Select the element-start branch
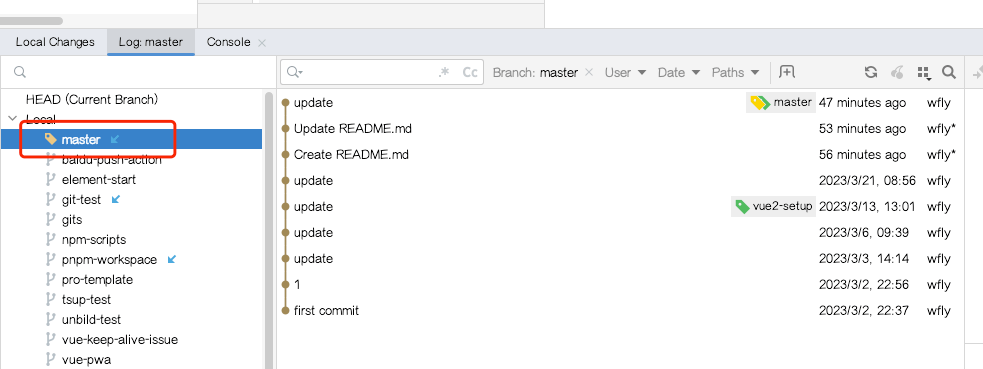The image size is (983, 369). (x=98, y=179)
